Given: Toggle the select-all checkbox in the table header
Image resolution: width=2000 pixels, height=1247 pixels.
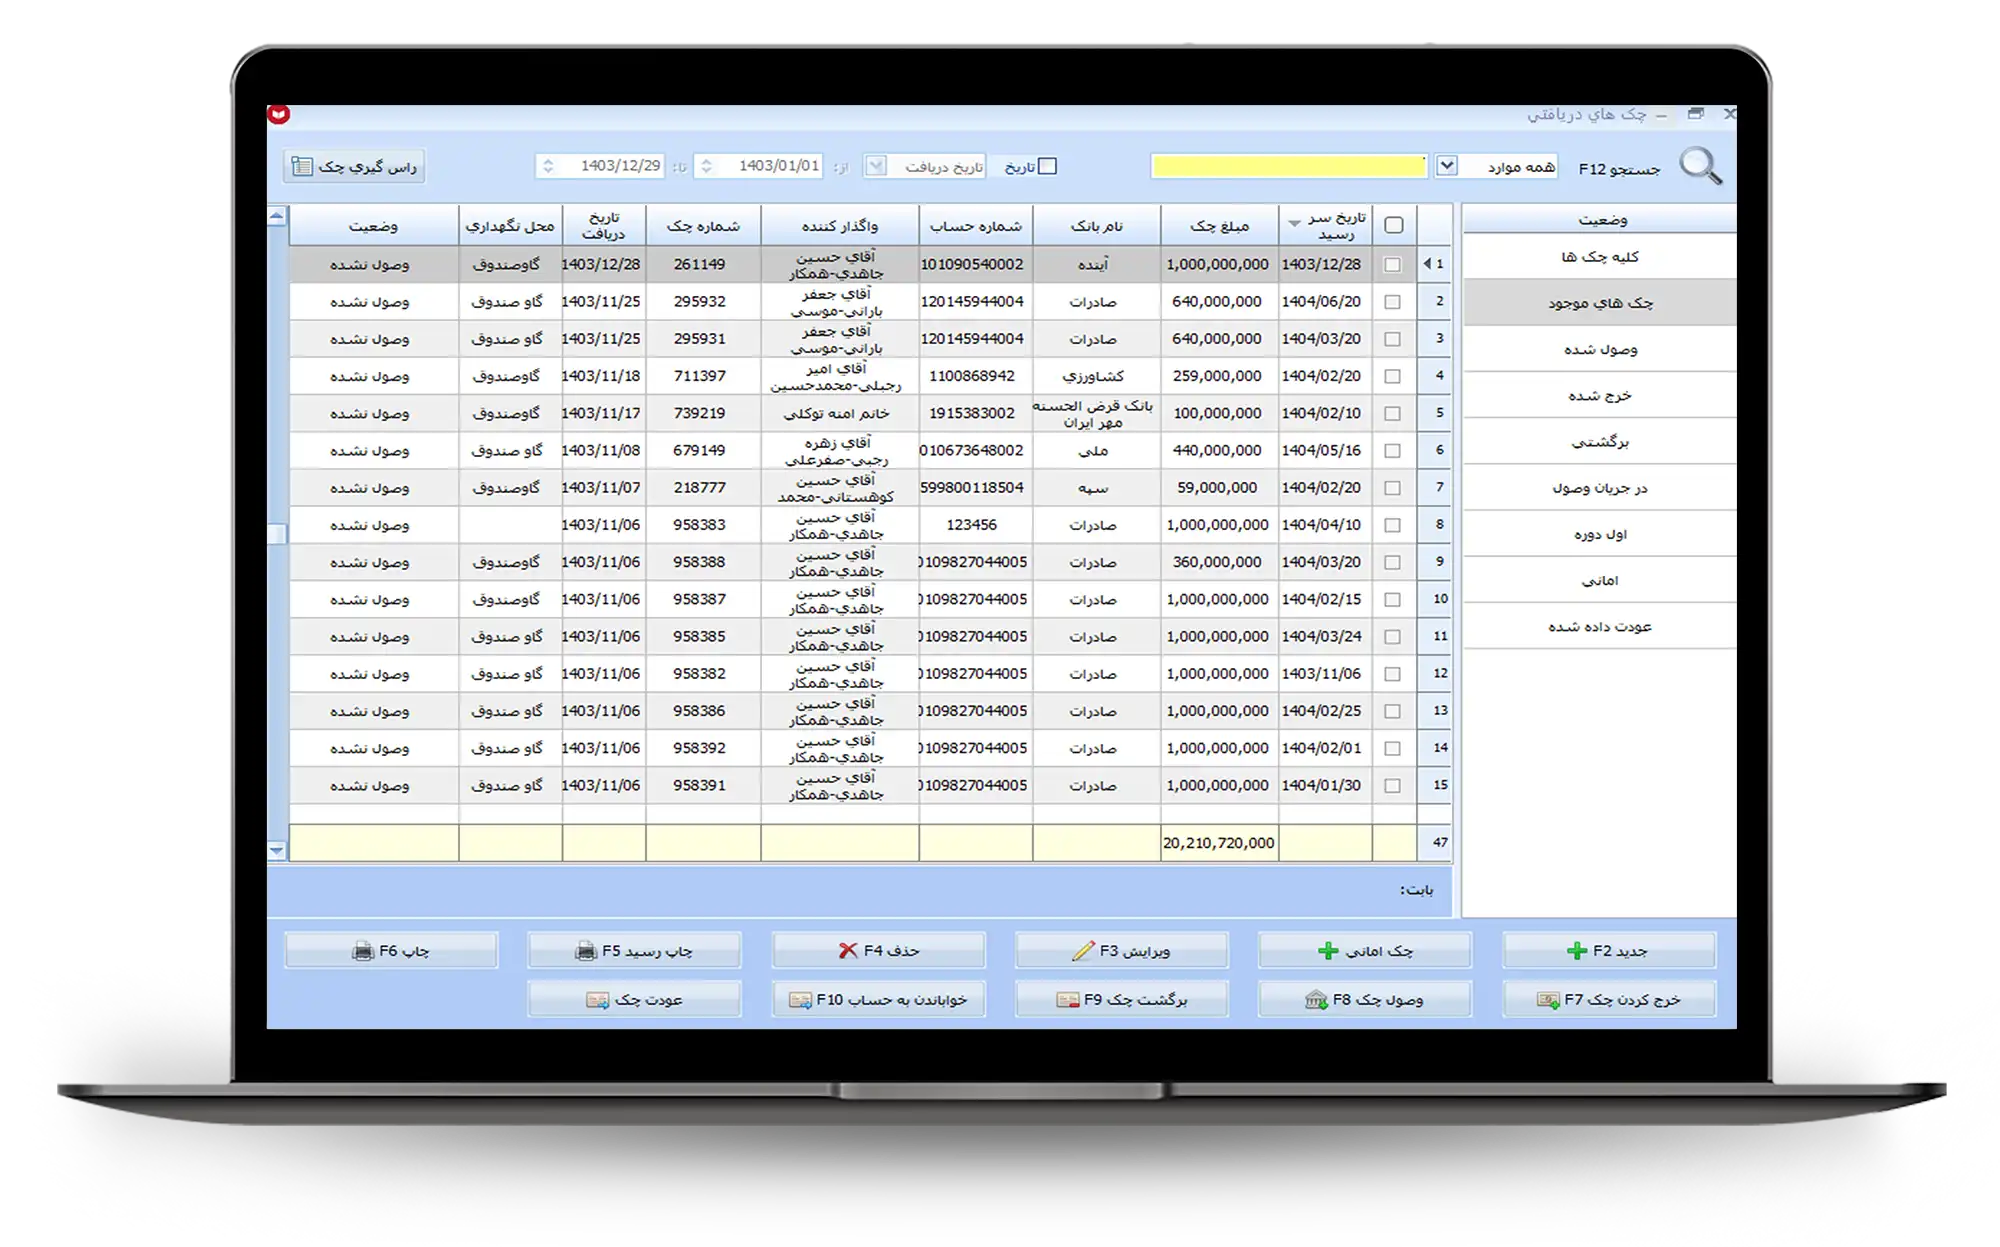Looking at the screenshot, I should (x=1393, y=225).
